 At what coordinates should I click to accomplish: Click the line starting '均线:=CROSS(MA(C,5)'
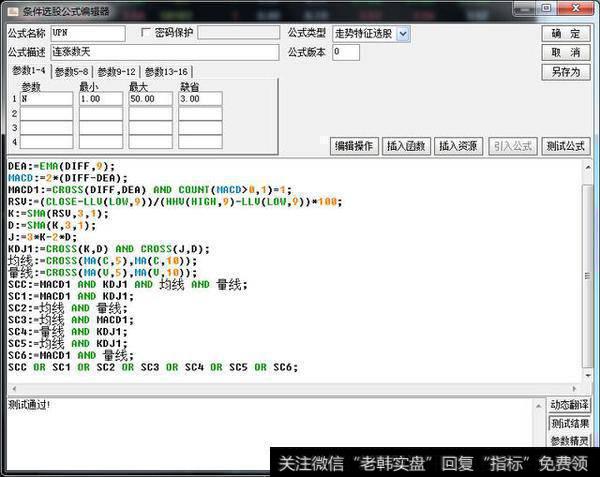[x=103, y=261]
